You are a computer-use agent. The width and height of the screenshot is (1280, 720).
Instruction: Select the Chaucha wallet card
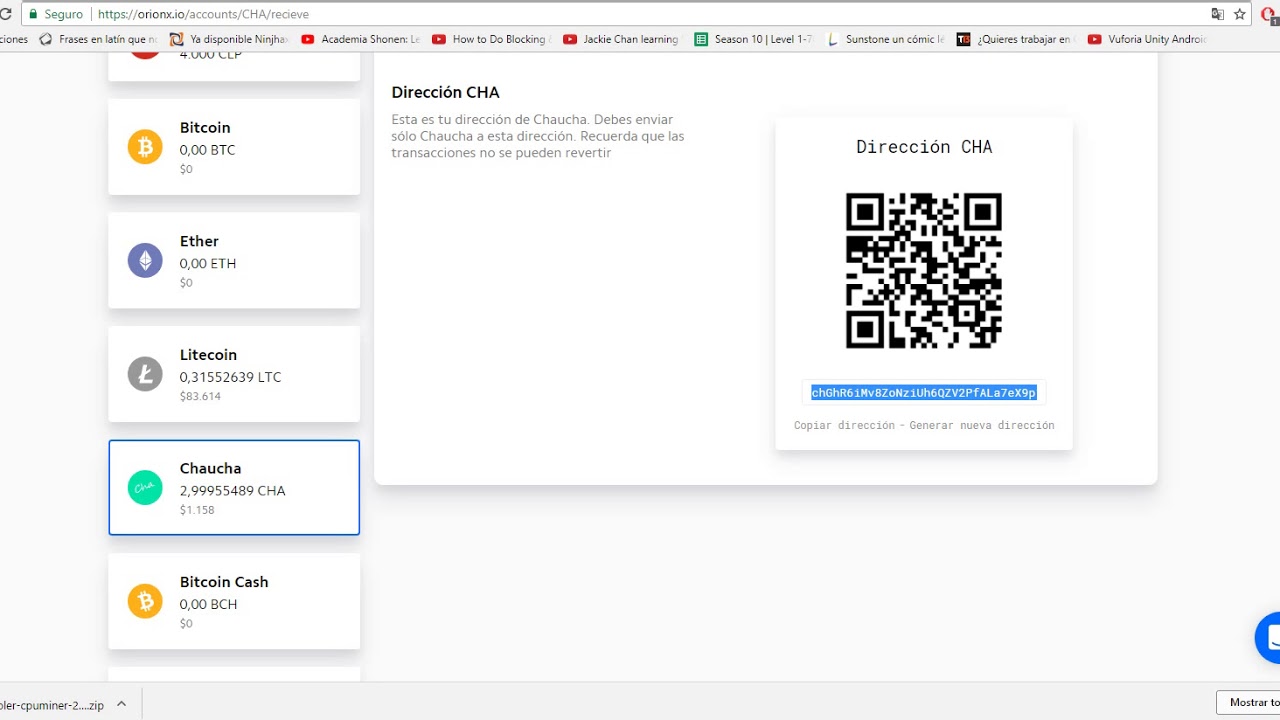[x=234, y=488]
